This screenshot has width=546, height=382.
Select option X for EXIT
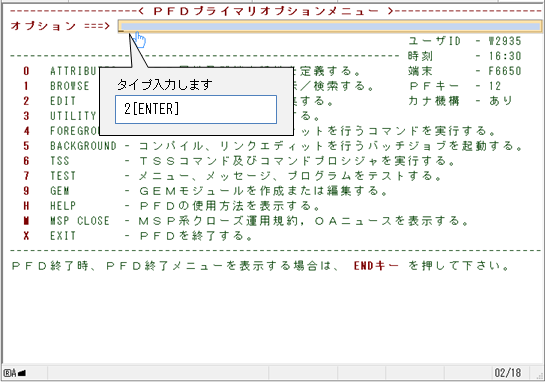(x=26, y=236)
